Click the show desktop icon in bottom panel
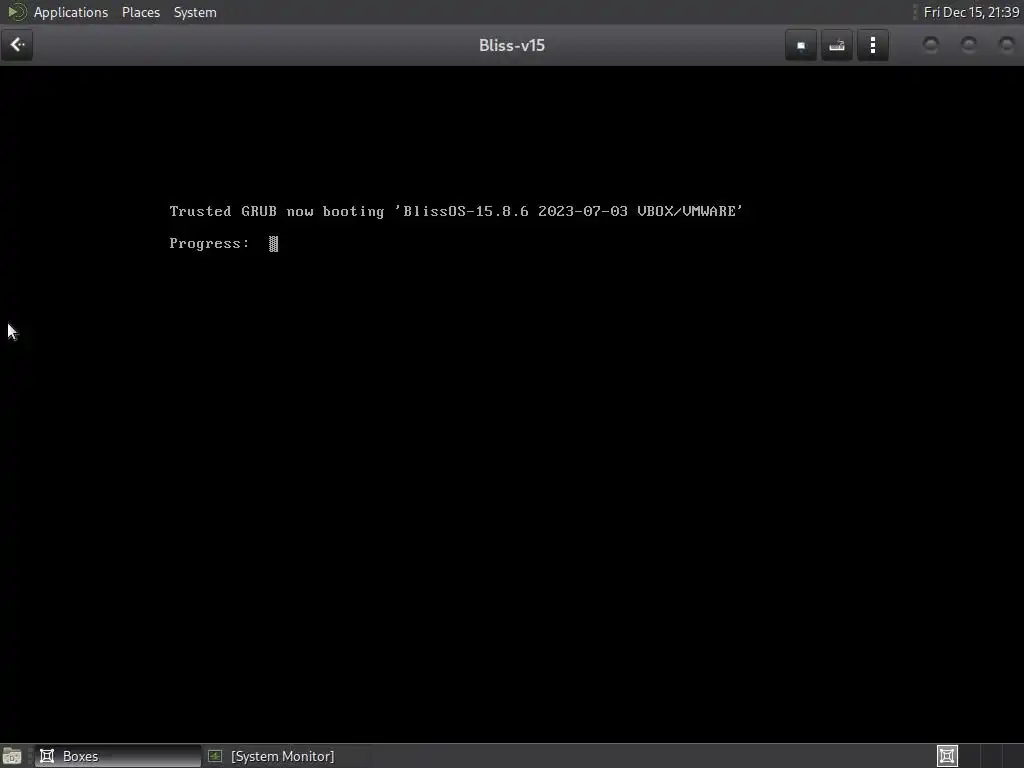1024x768 pixels. tap(12, 756)
